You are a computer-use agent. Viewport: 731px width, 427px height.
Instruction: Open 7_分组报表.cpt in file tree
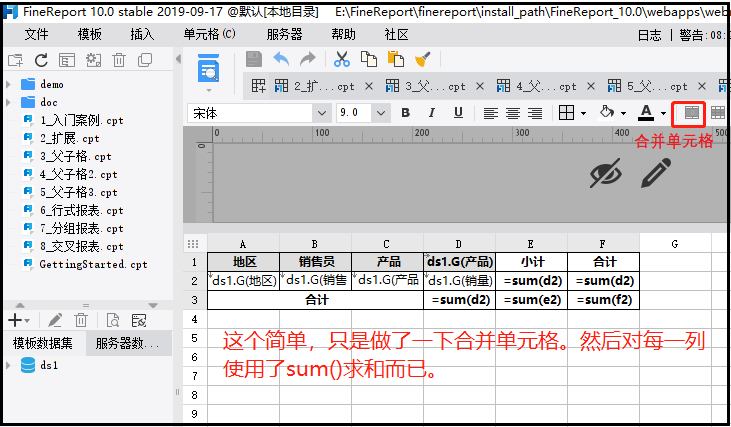81,228
